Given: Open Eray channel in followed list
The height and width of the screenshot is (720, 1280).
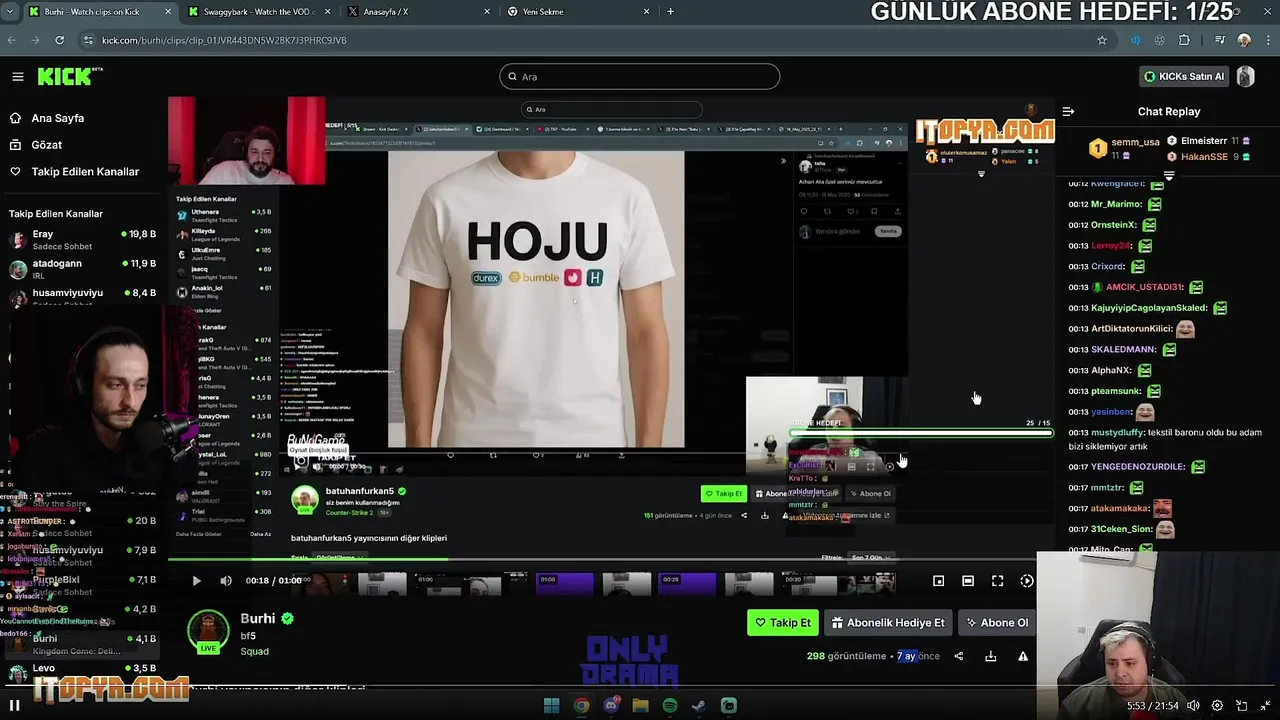Looking at the screenshot, I should click(82, 240).
